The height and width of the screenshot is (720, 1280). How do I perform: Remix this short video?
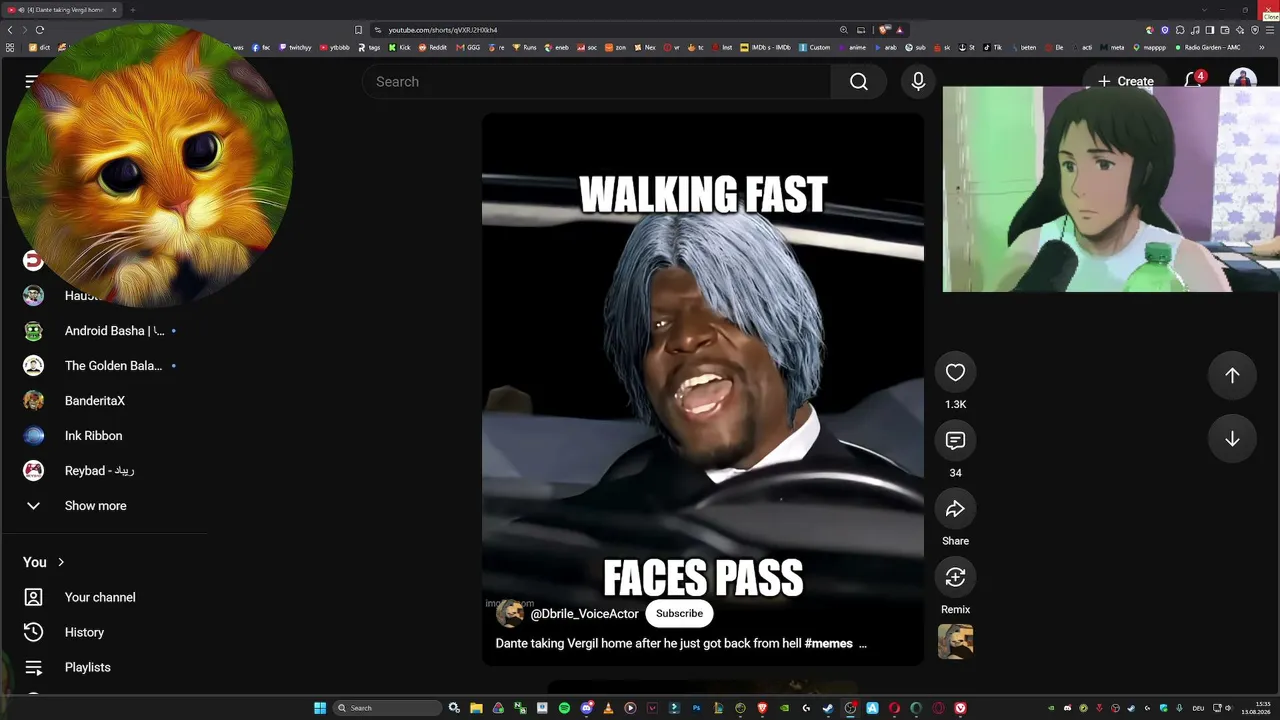[x=955, y=577]
